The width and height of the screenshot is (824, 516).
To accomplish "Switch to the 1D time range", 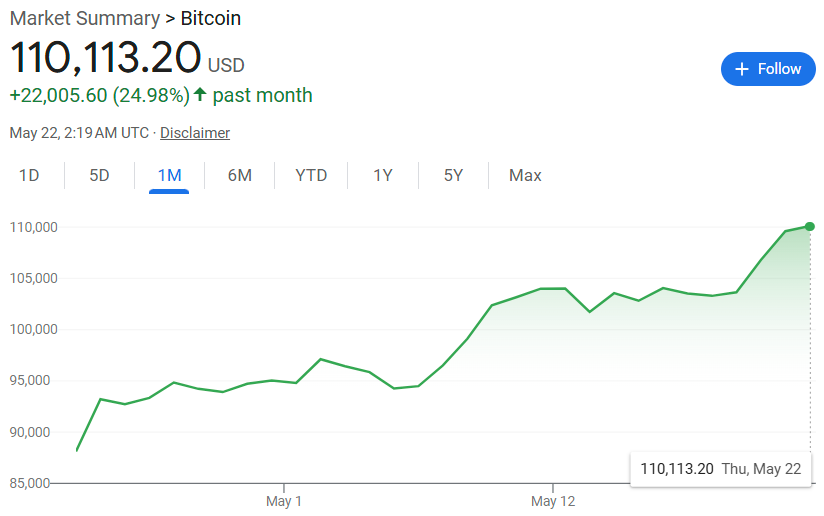I will click(29, 176).
